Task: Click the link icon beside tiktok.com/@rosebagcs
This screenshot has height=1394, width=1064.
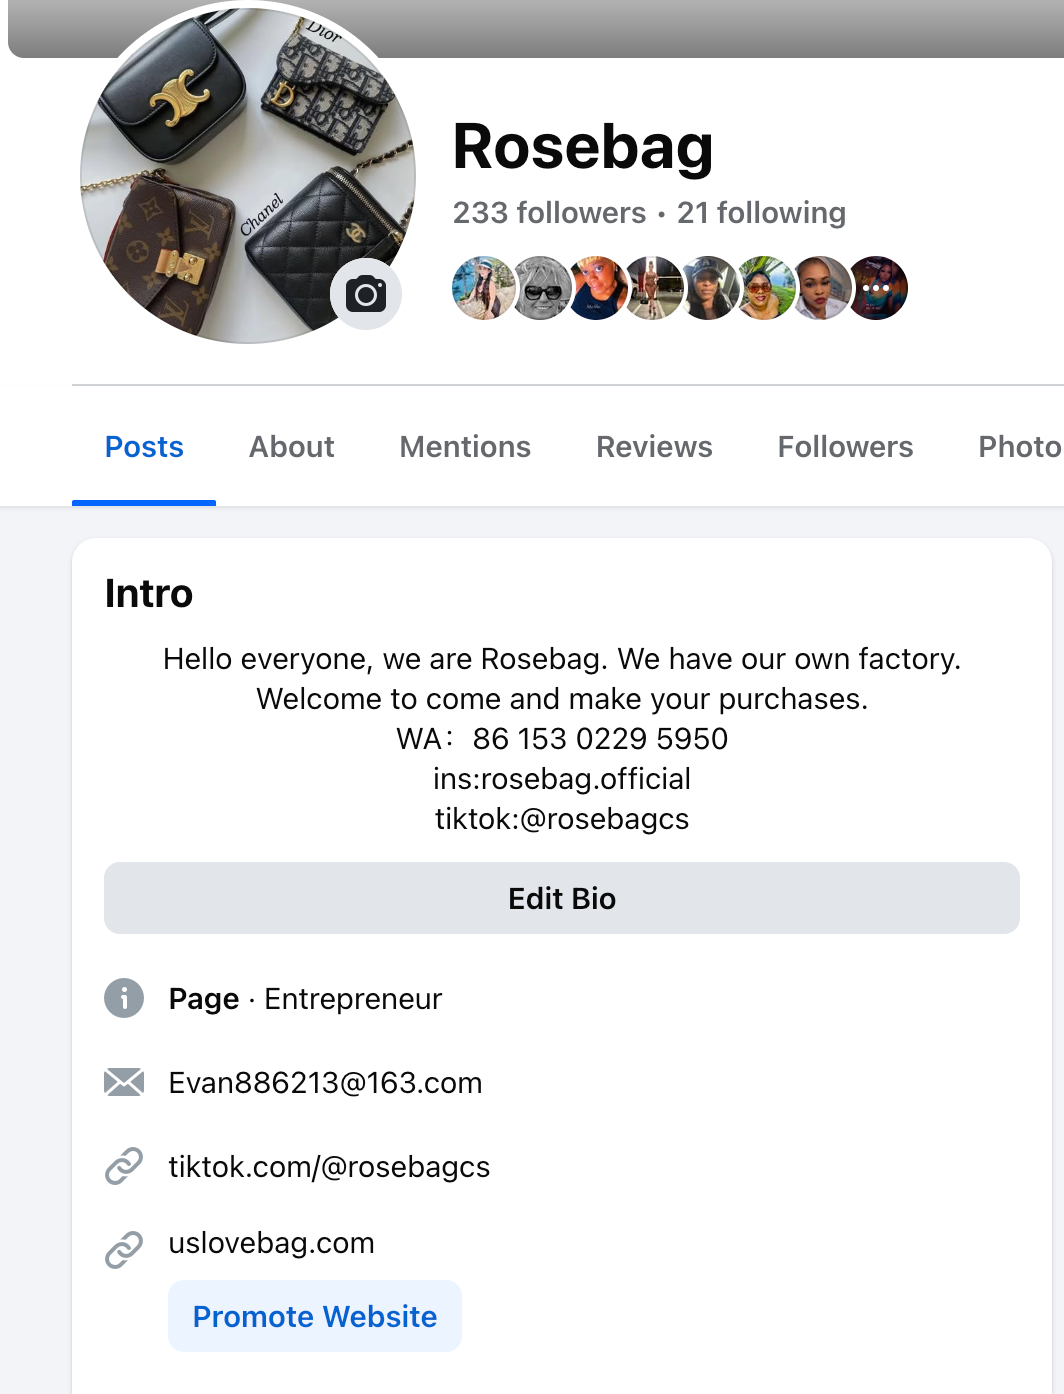Action: pyautogui.click(x=124, y=1166)
